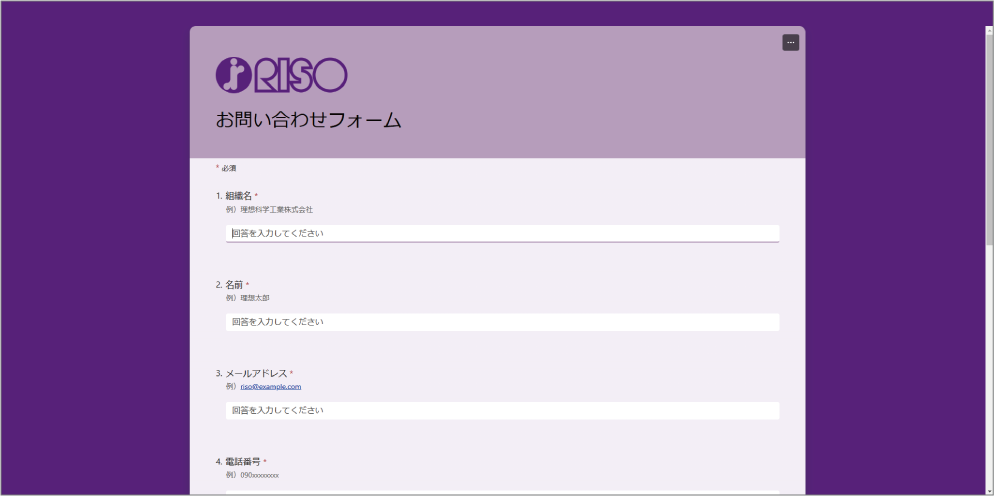Screen dimensions: 994x496
Task: Open the riso@example.com example link
Action: 270,386
